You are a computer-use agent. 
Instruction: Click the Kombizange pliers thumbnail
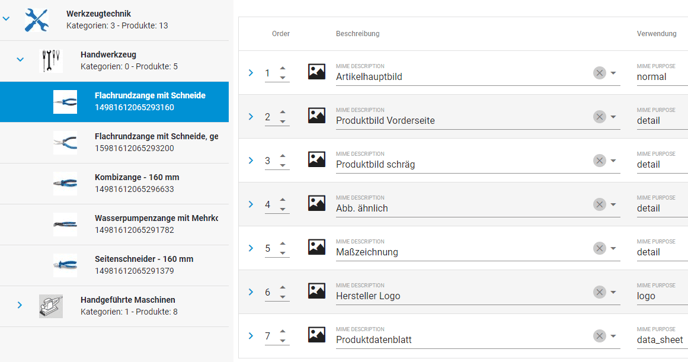click(65, 183)
